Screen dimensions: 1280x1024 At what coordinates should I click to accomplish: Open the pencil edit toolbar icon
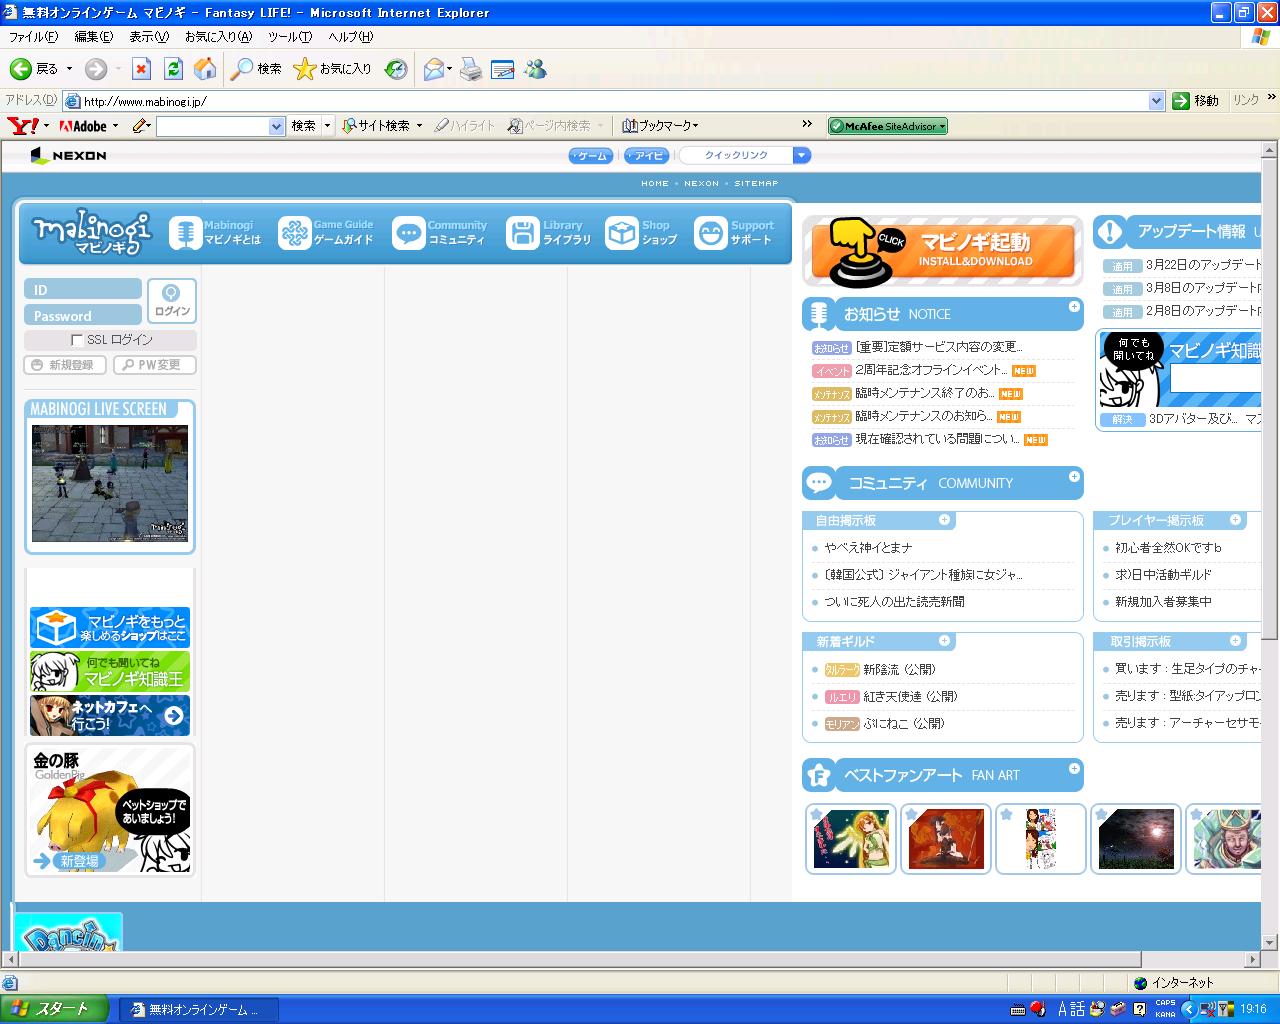tap(139, 126)
